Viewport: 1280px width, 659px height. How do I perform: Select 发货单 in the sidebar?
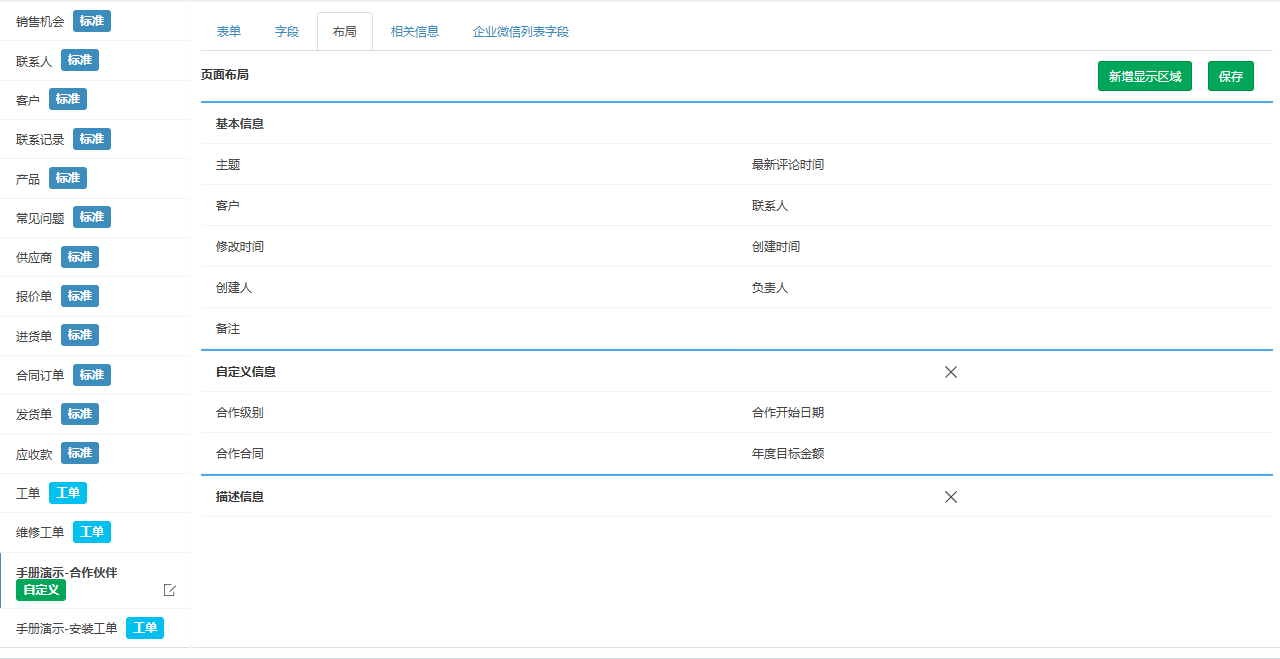(x=96, y=414)
